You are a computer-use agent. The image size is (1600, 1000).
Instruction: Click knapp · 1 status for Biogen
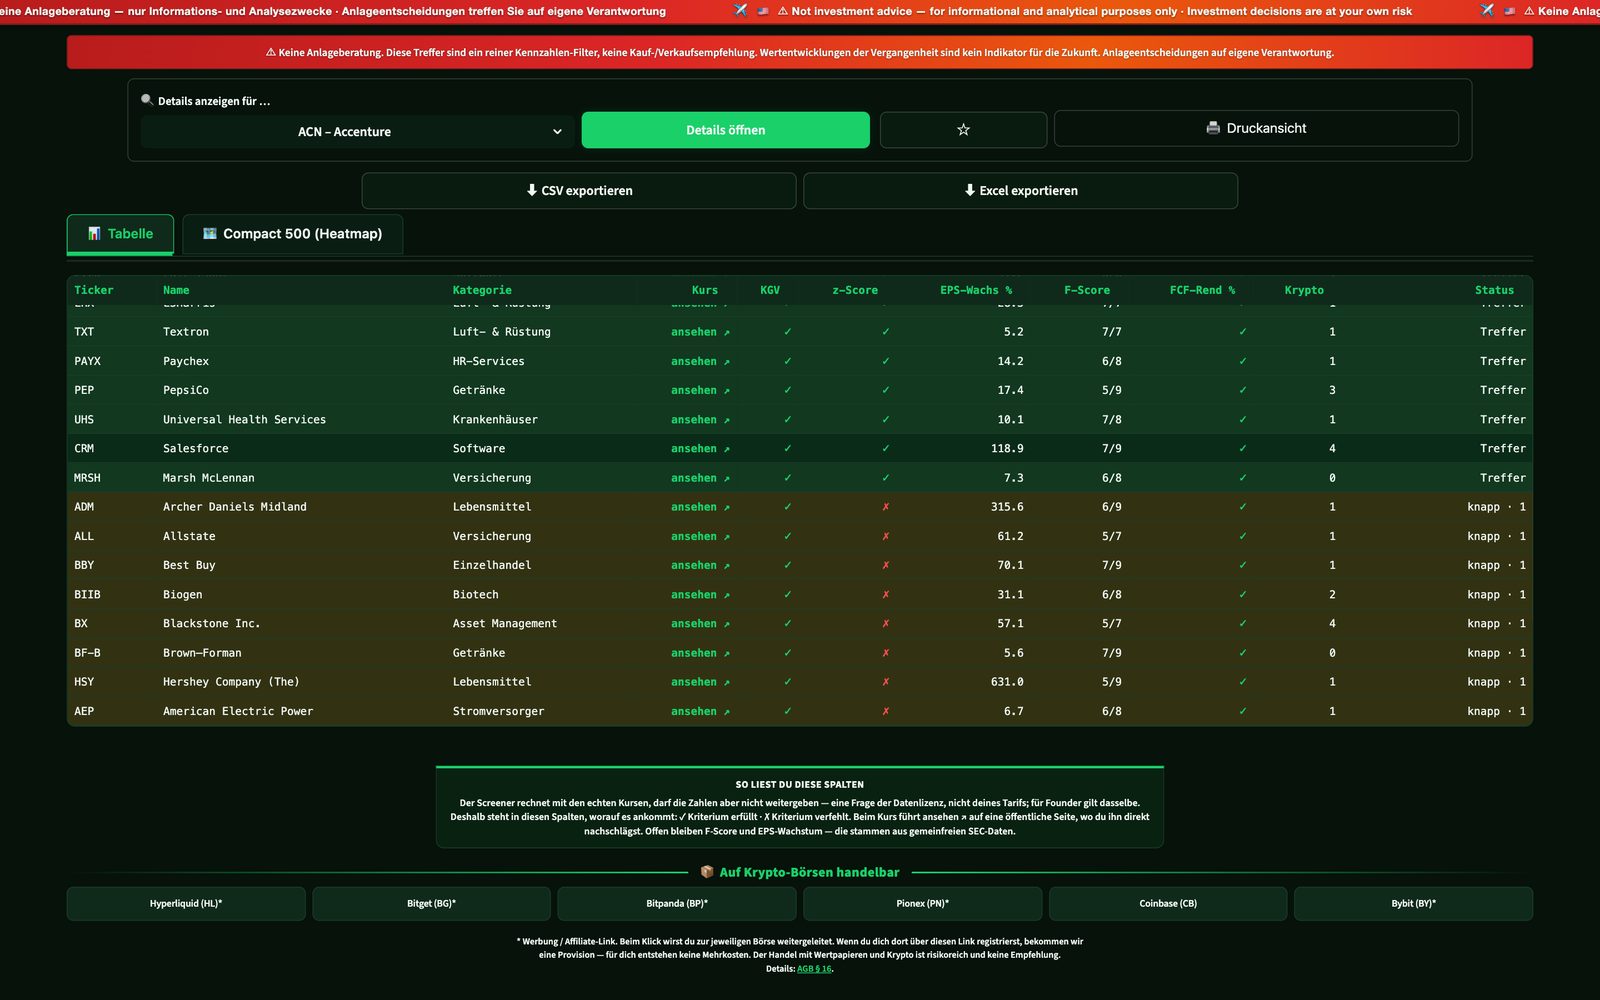click(x=1497, y=595)
